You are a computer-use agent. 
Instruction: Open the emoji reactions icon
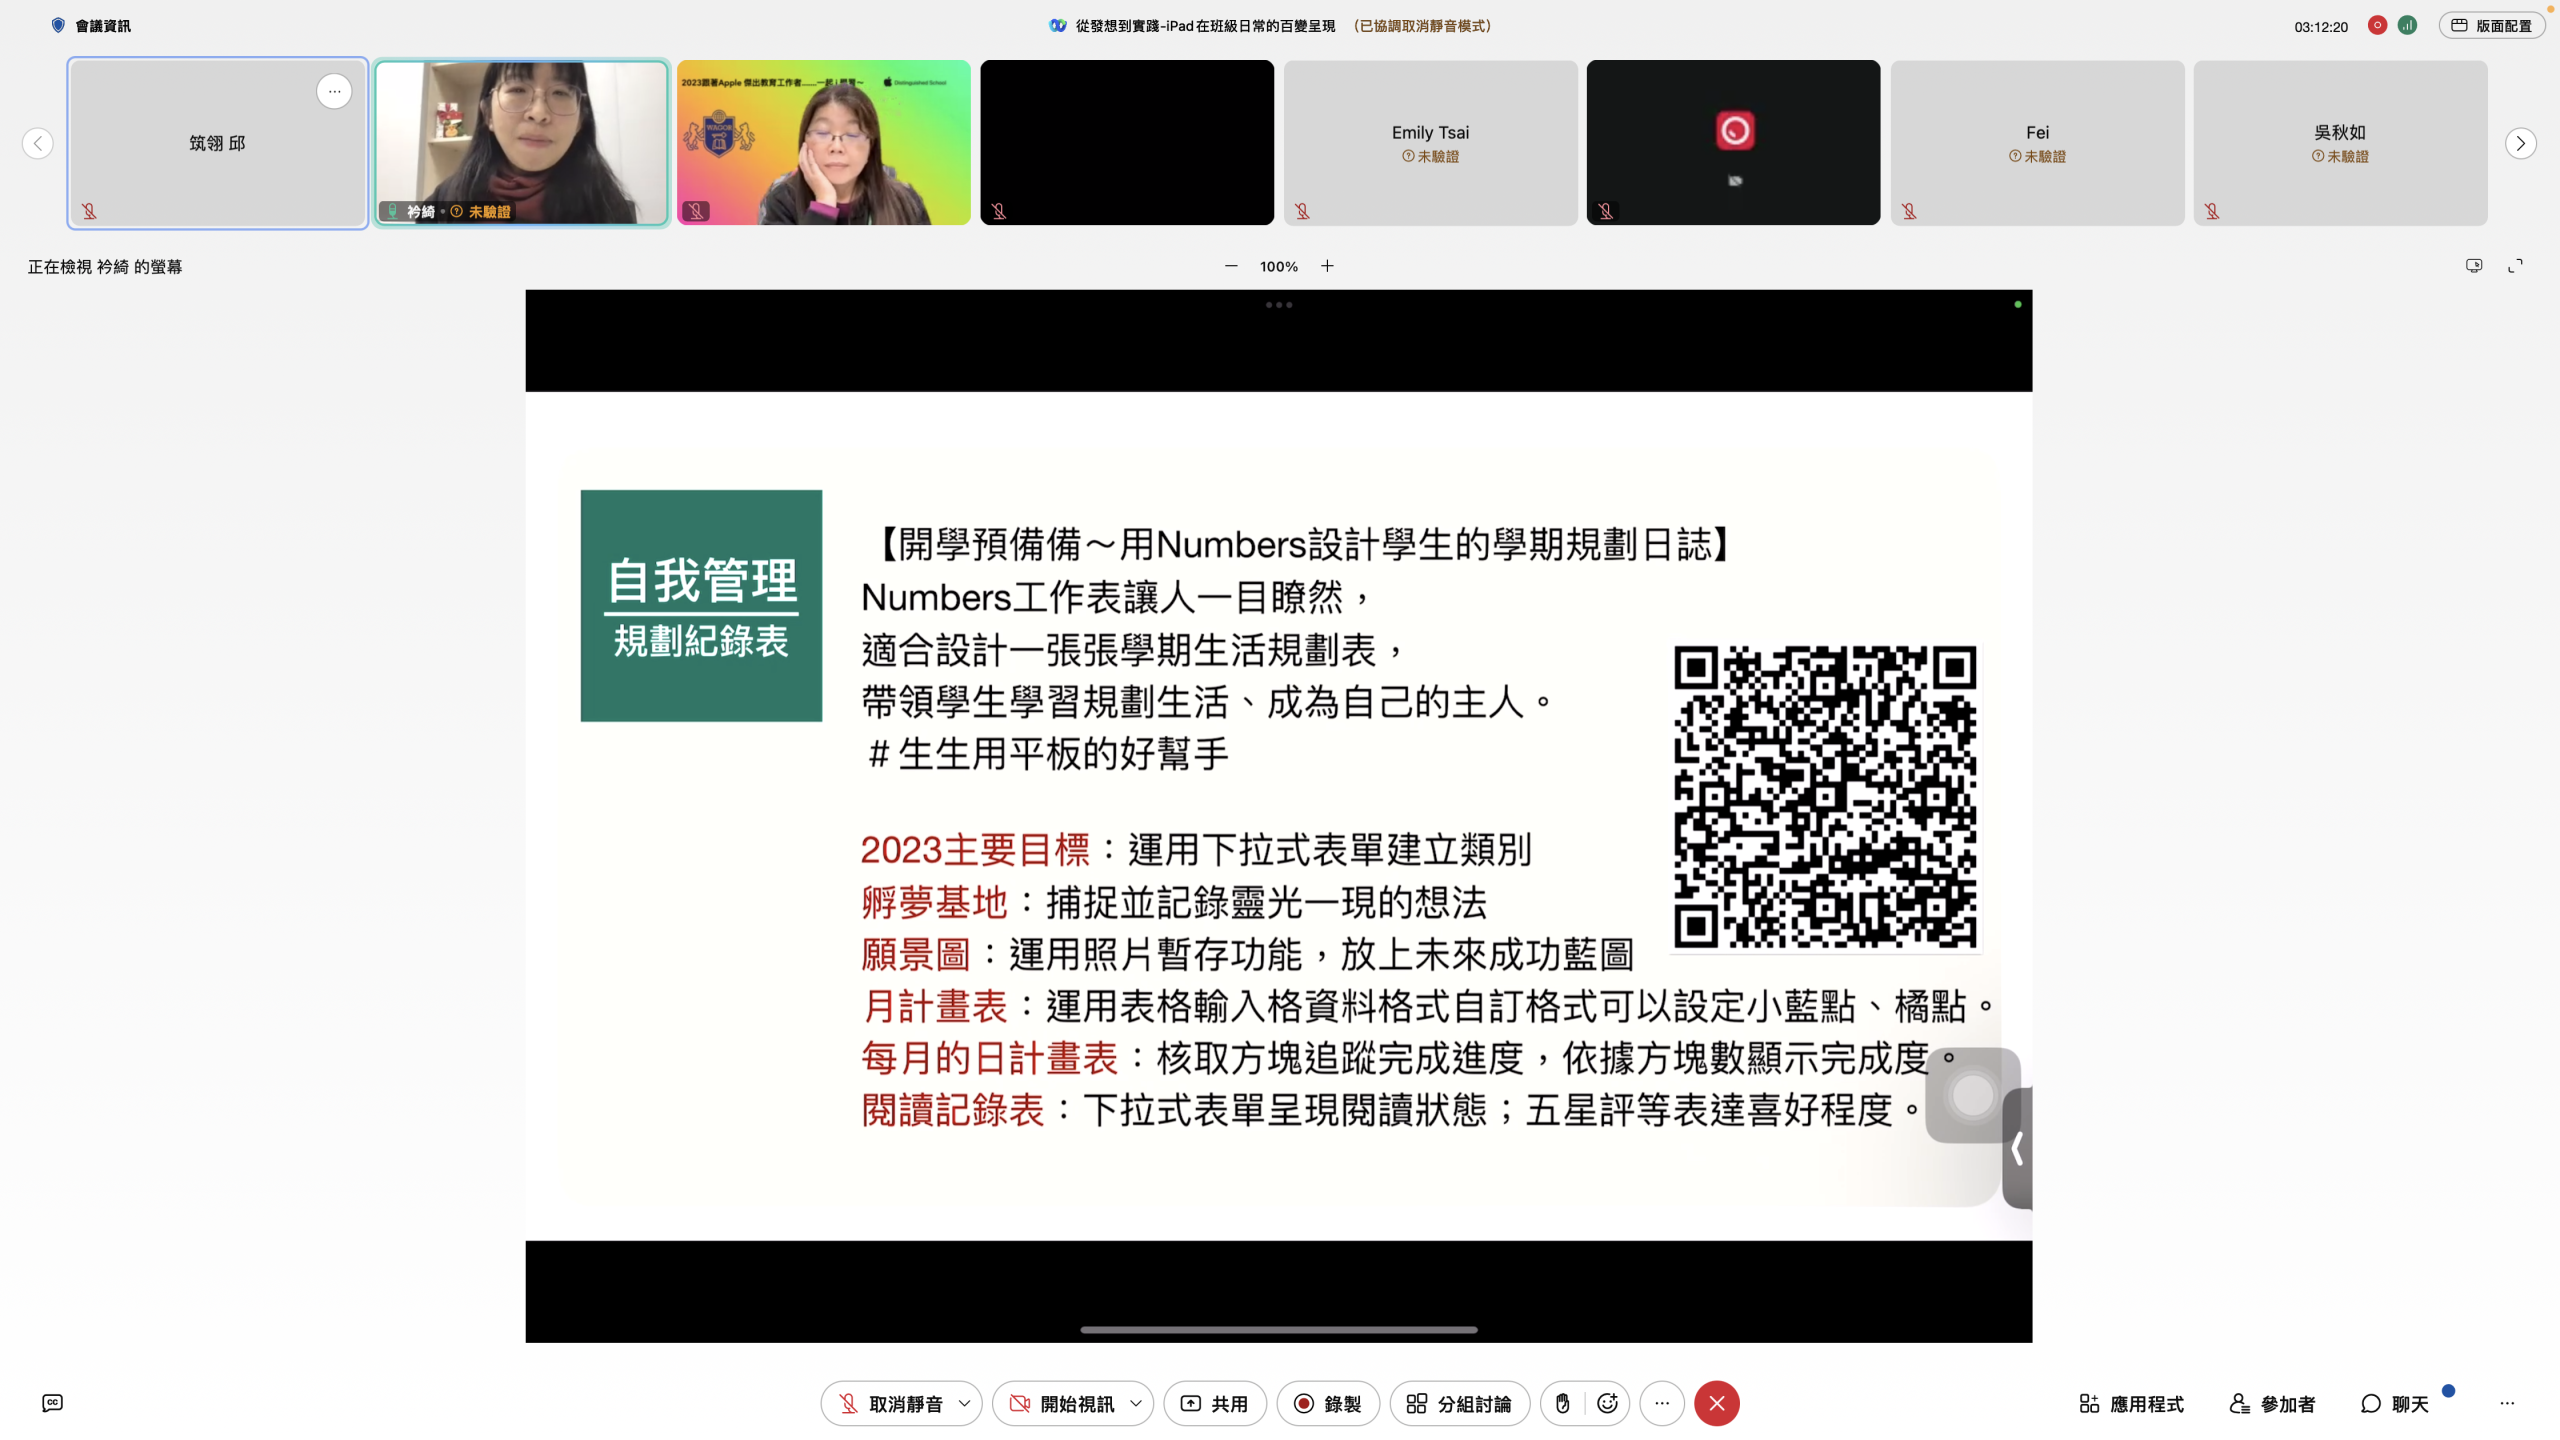1607,1403
